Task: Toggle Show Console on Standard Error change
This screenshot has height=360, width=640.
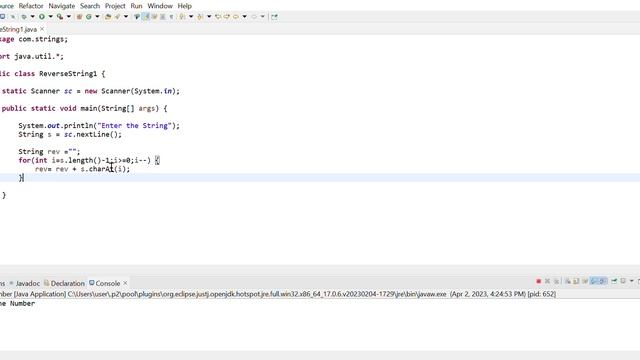Action: click(603, 281)
